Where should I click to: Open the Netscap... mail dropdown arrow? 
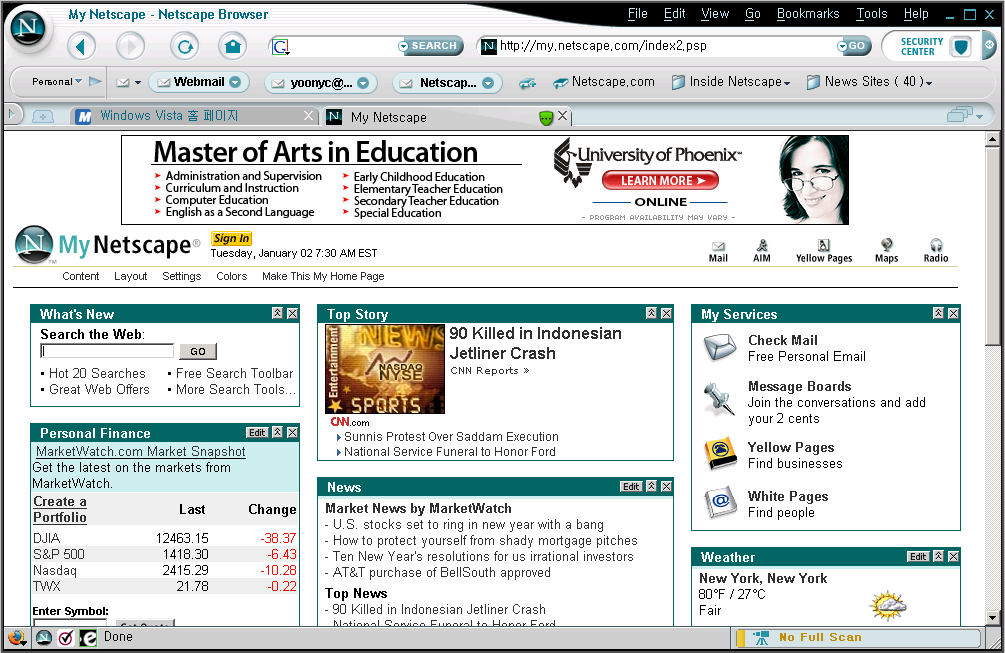coord(488,83)
